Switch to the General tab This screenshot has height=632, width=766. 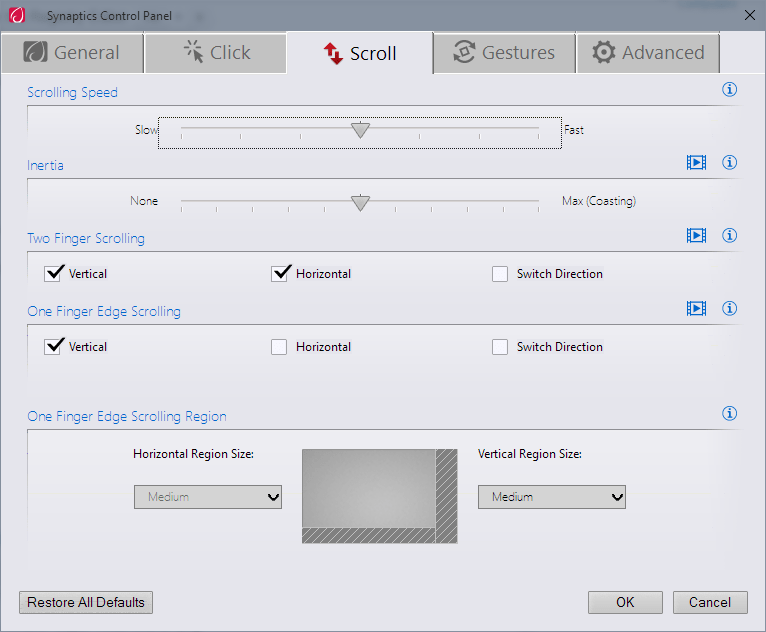(72, 53)
